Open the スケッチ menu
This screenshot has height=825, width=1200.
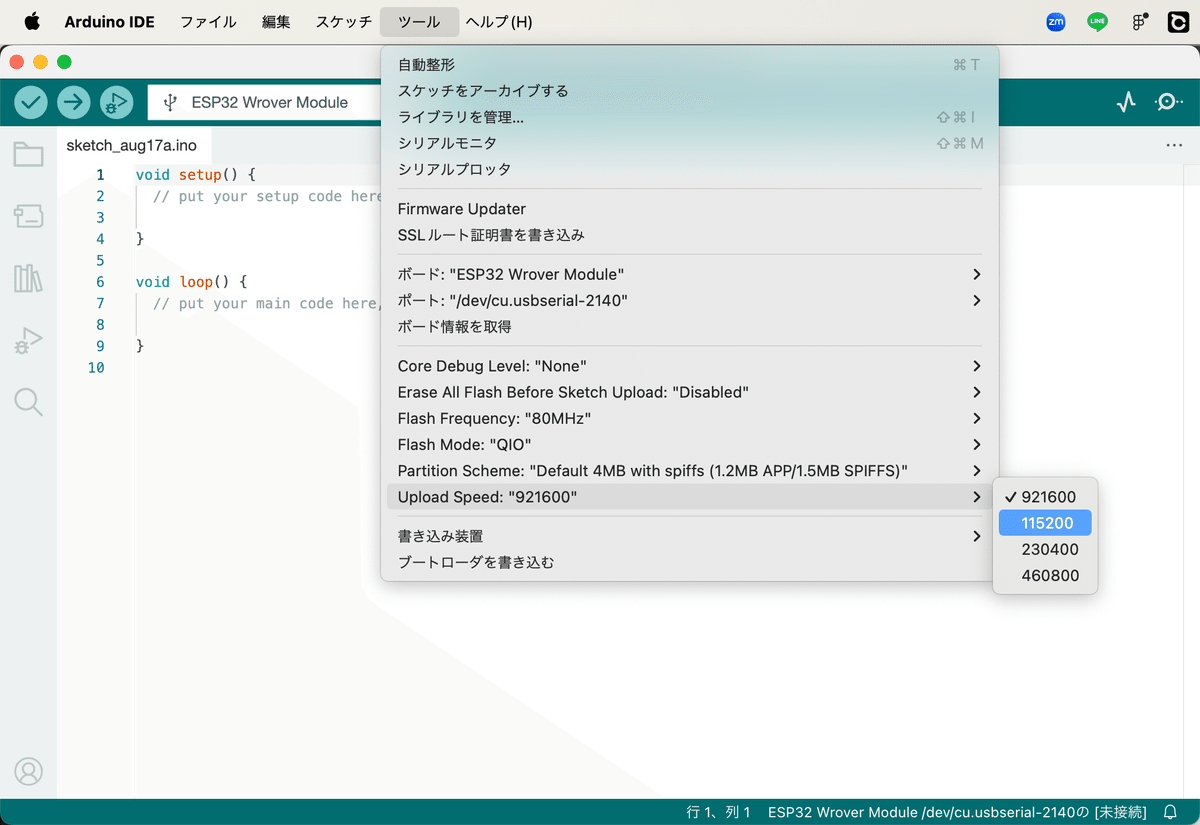[343, 22]
